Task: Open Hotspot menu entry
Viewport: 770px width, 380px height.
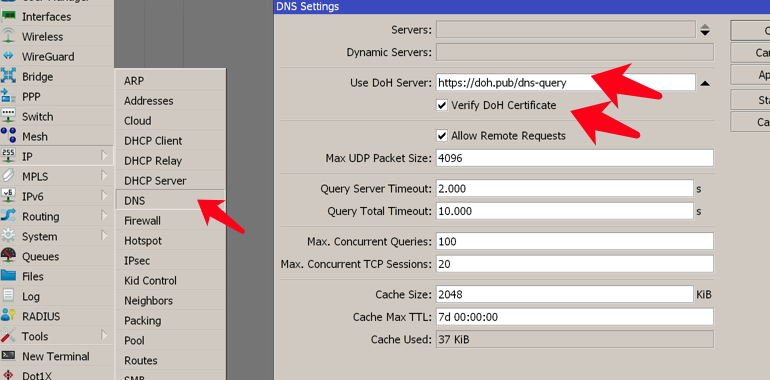Action: coord(170,241)
